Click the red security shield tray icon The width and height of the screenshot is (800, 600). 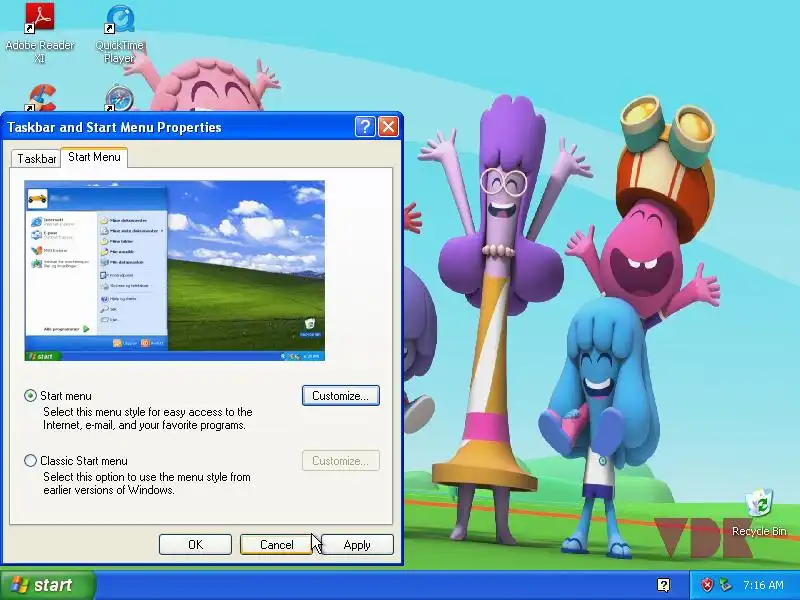point(707,585)
